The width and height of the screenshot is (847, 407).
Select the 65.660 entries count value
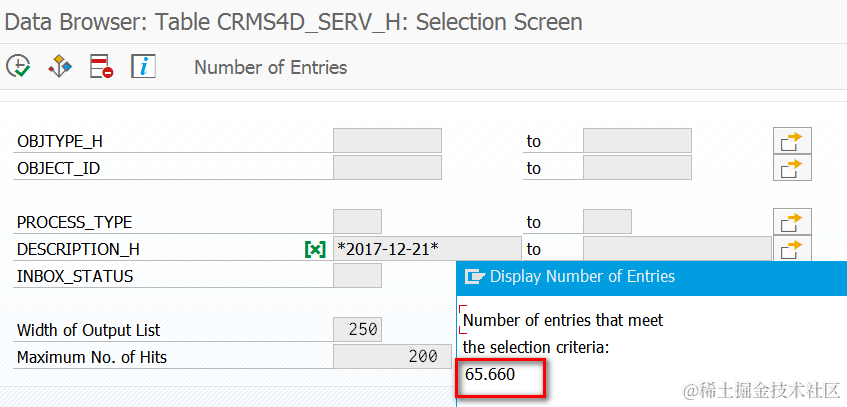490,374
